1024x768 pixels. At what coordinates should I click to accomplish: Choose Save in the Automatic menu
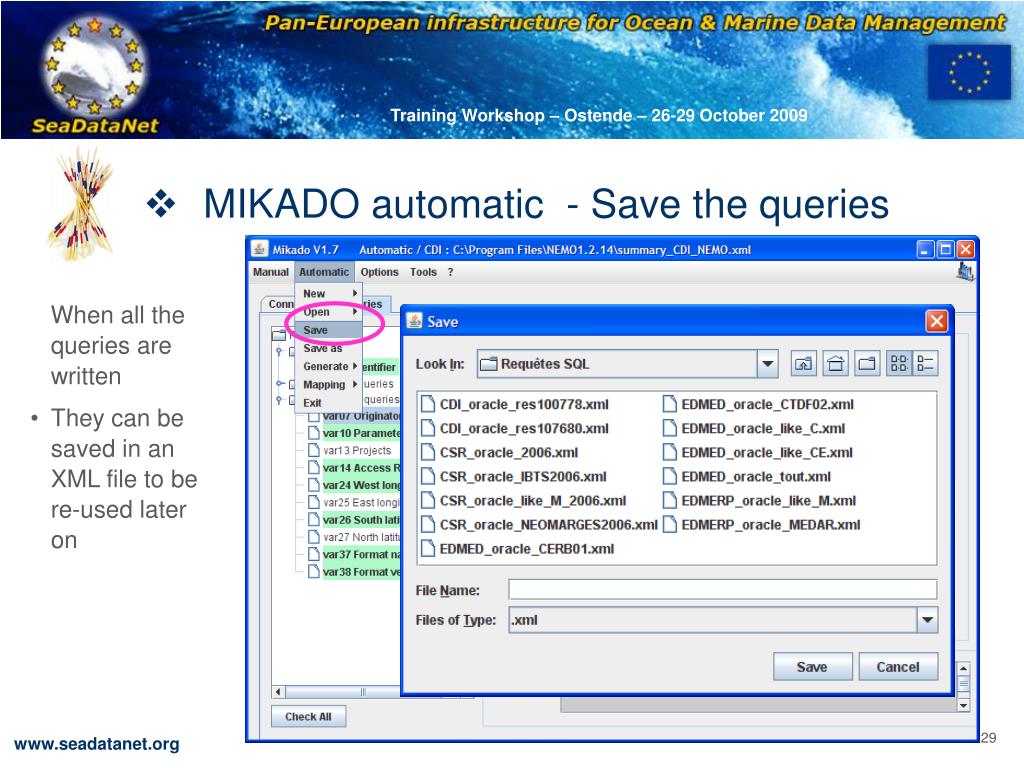[x=330, y=330]
